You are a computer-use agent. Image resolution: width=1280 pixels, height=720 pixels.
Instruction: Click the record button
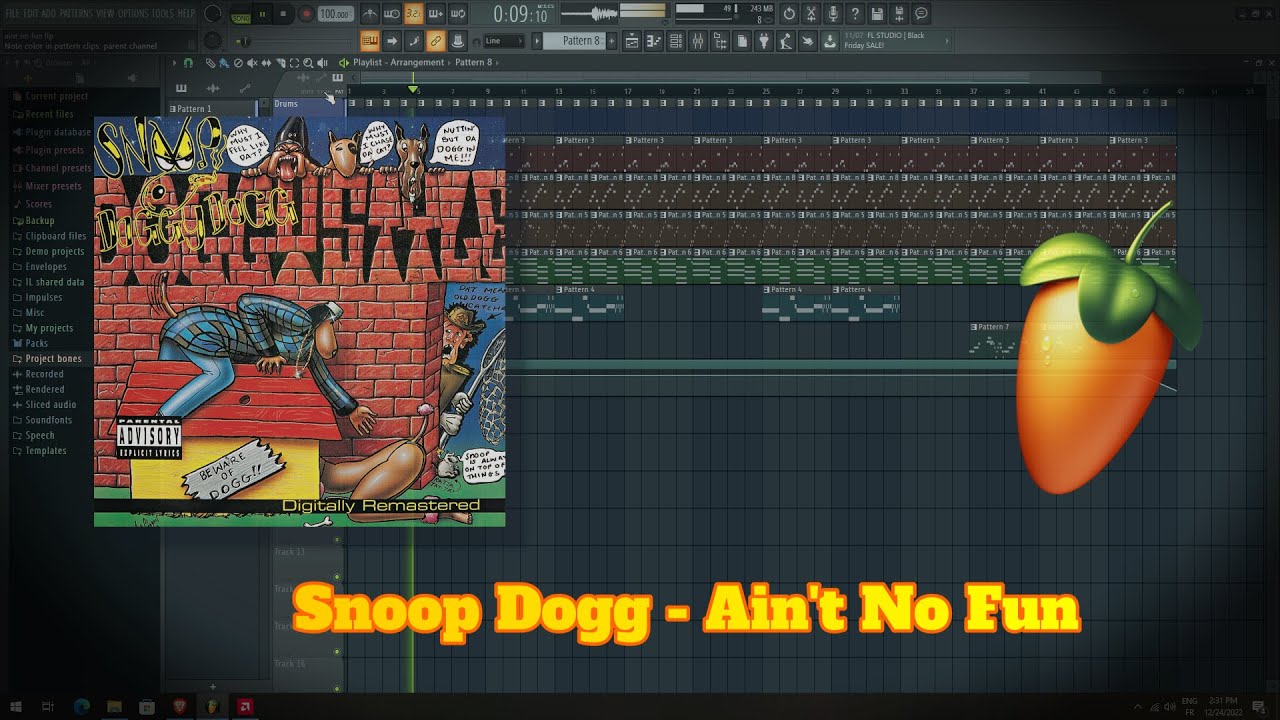306,14
